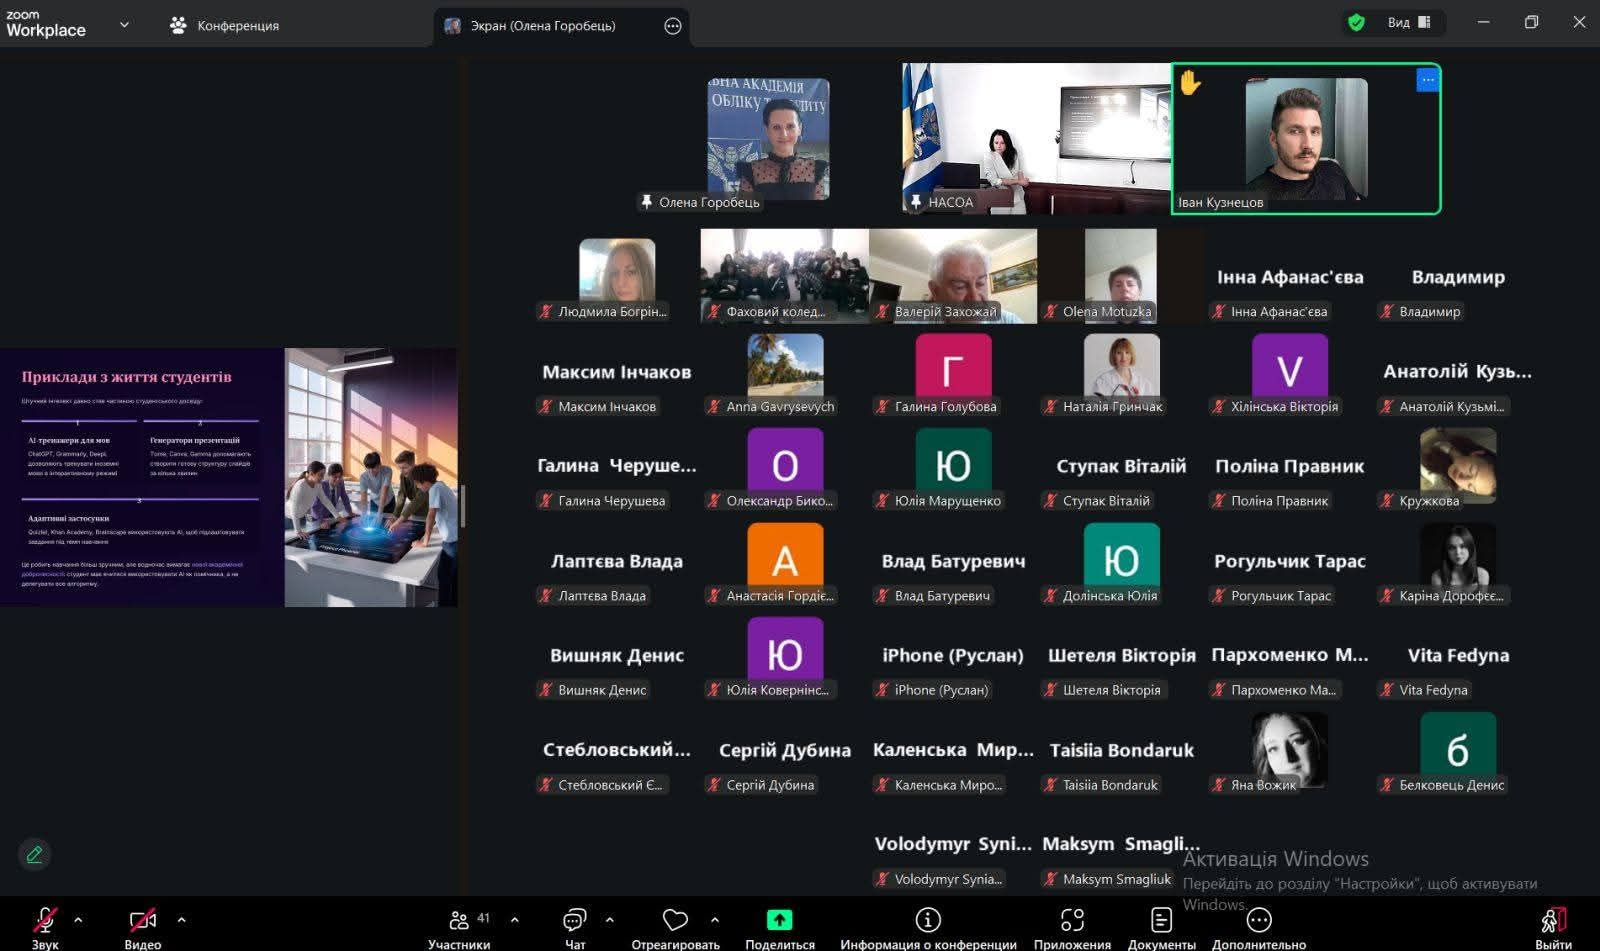Select the annotation pencil icon
This screenshot has height=951, width=1600.
[x=35, y=854]
